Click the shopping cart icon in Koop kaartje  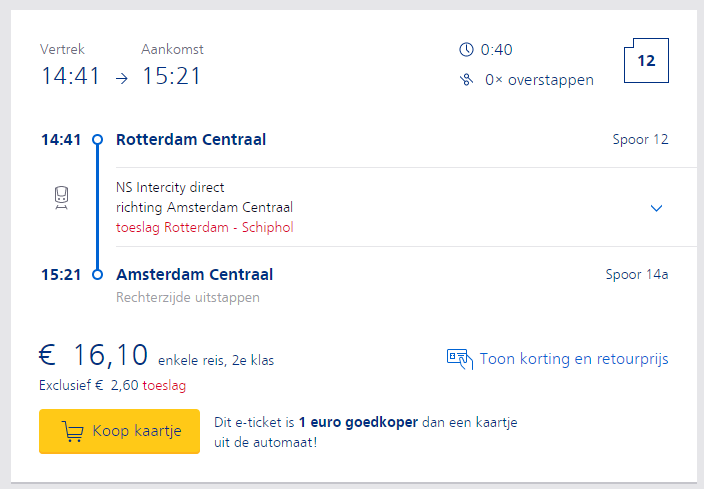(x=72, y=432)
